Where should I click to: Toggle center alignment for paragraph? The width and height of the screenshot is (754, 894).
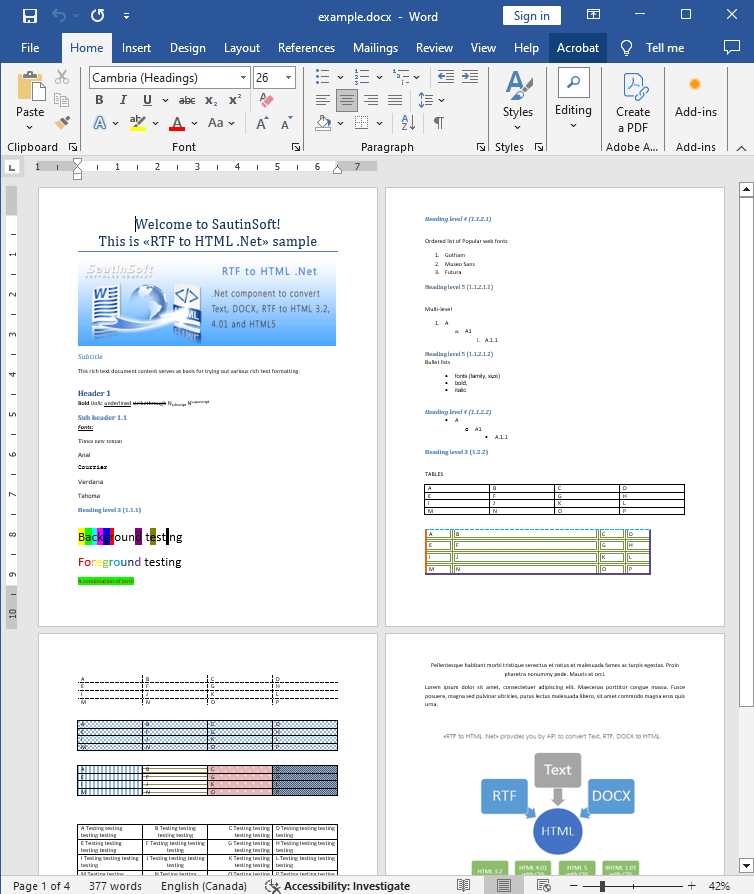tap(347, 100)
